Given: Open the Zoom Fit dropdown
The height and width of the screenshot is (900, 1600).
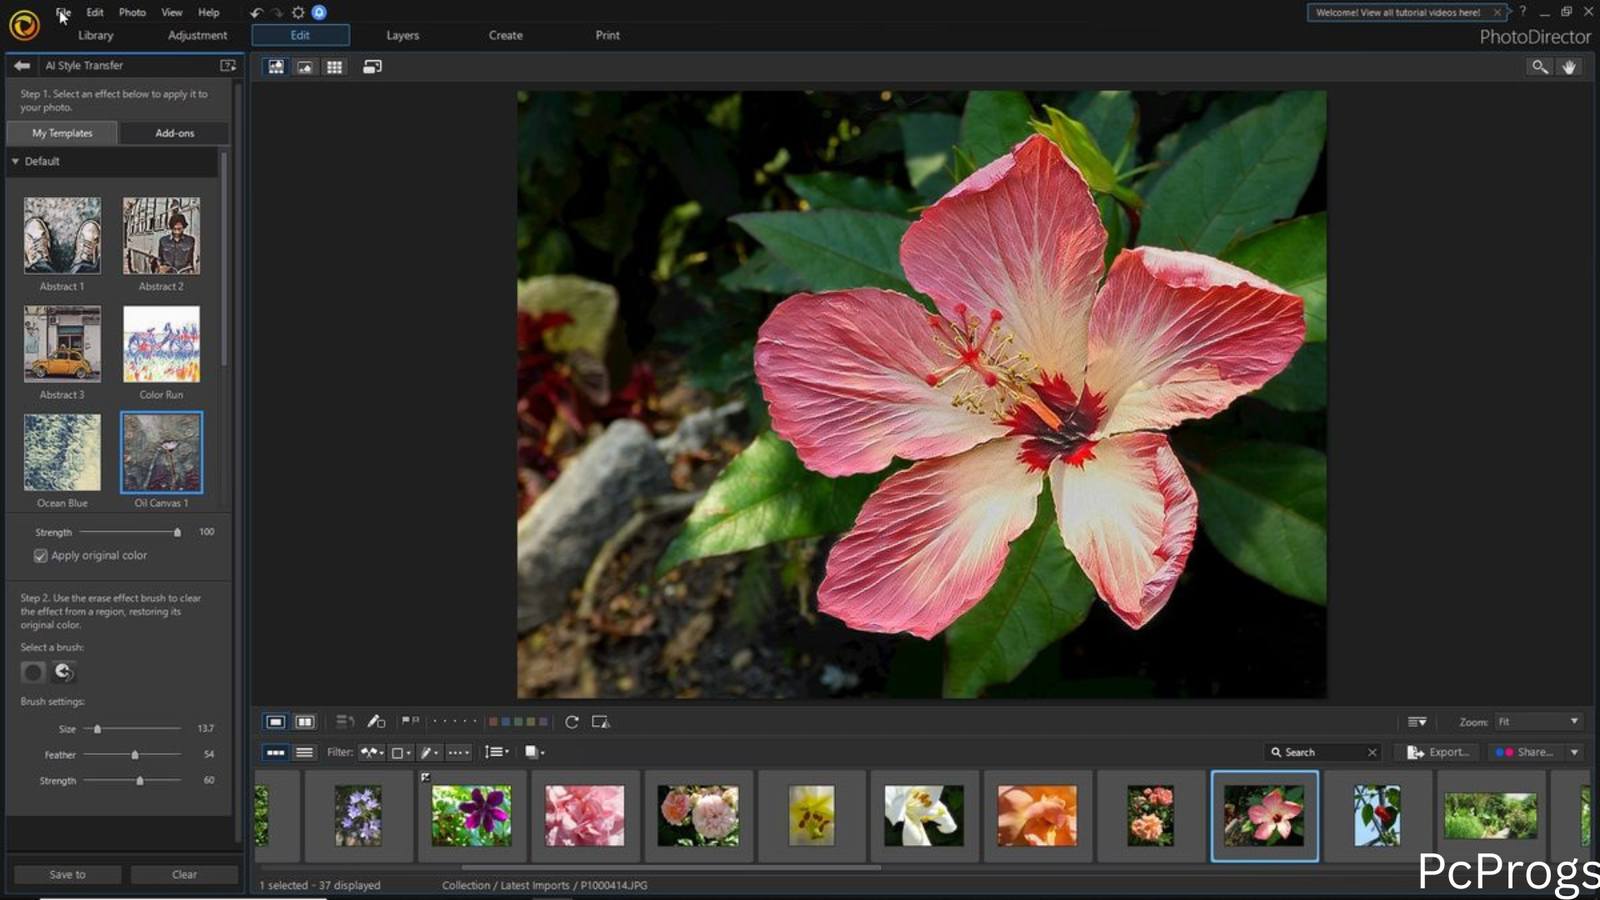Looking at the screenshot, I should (x=1537, y=721).
